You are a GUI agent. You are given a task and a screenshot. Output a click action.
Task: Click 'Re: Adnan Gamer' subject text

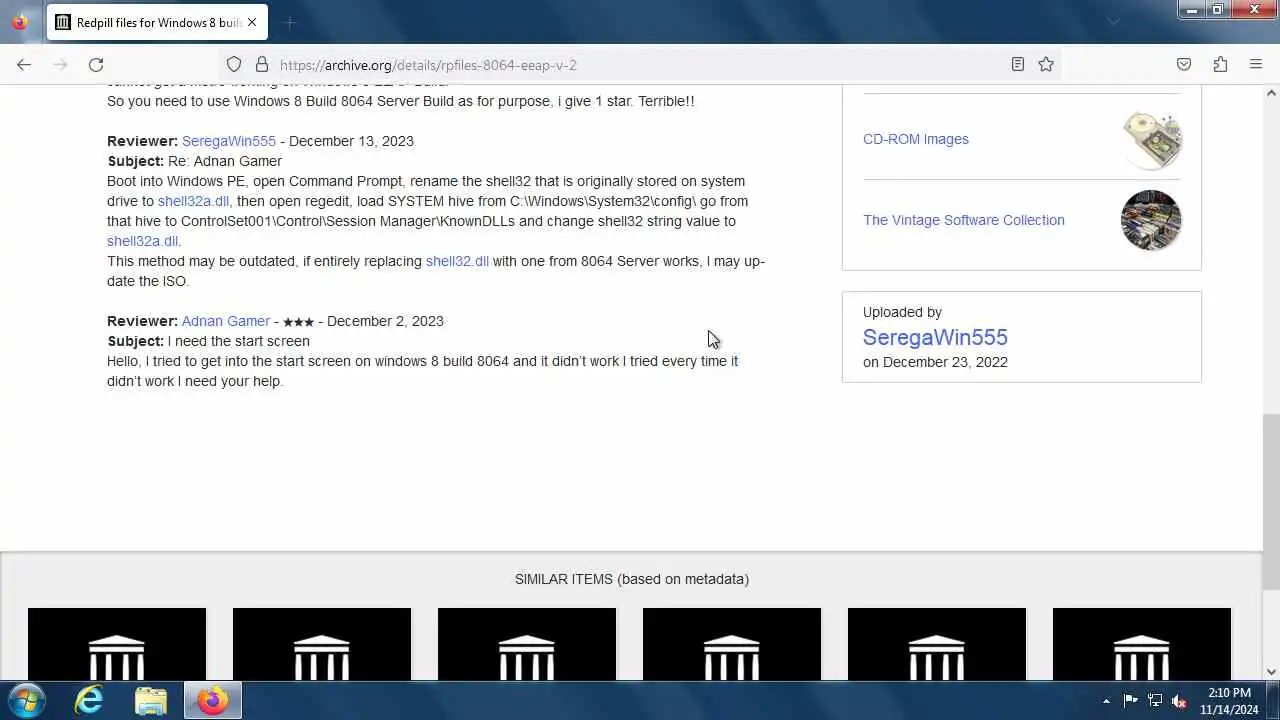[x=225, y=161]
